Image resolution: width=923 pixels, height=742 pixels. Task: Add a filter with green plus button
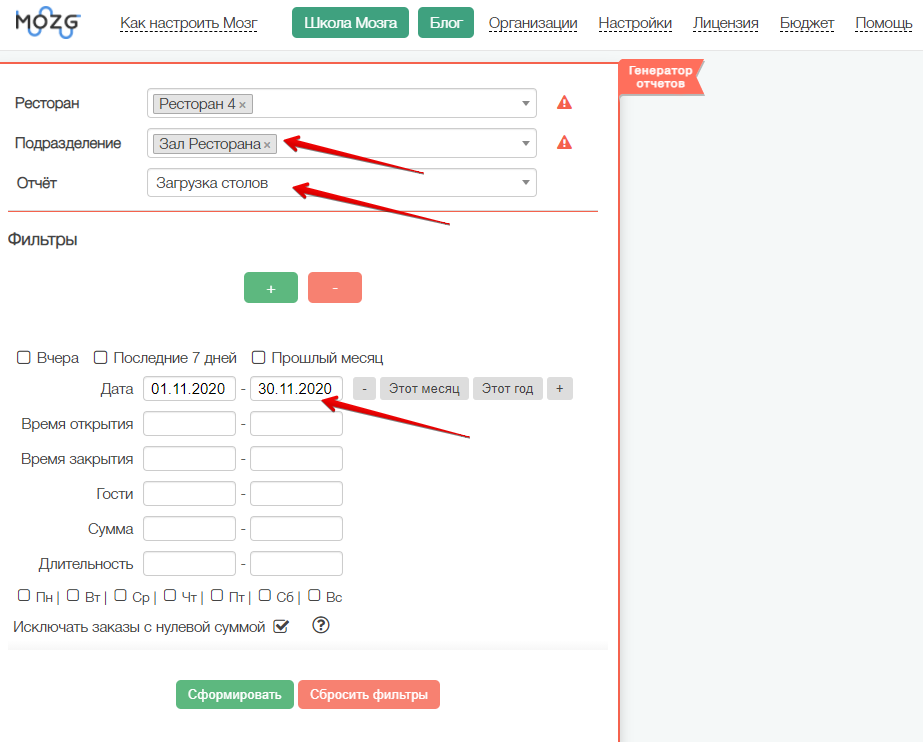tap(271, 288)
